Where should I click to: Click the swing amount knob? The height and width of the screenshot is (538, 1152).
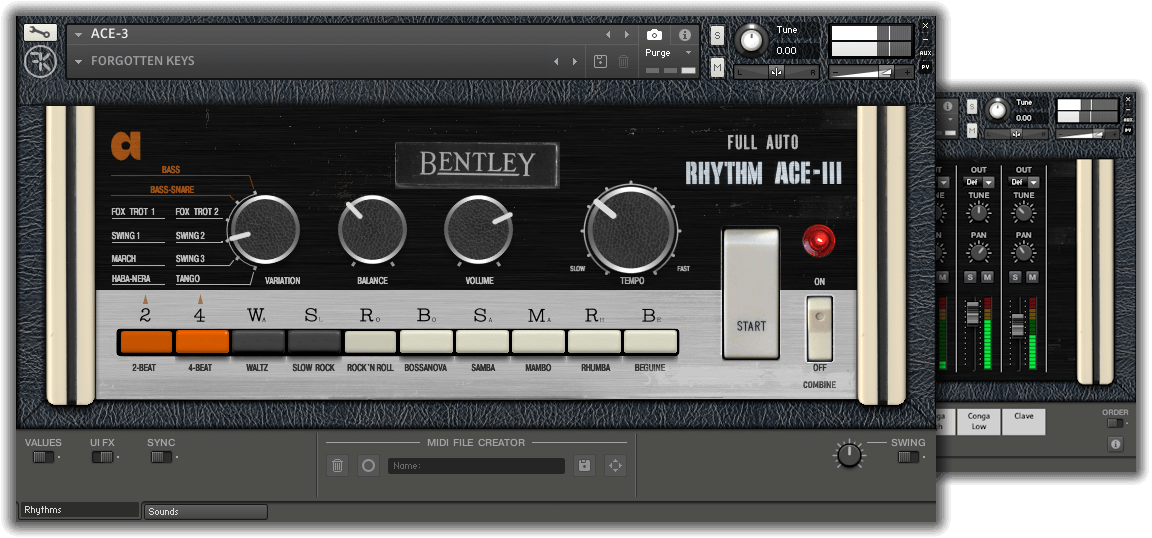[x=849, y=454]
